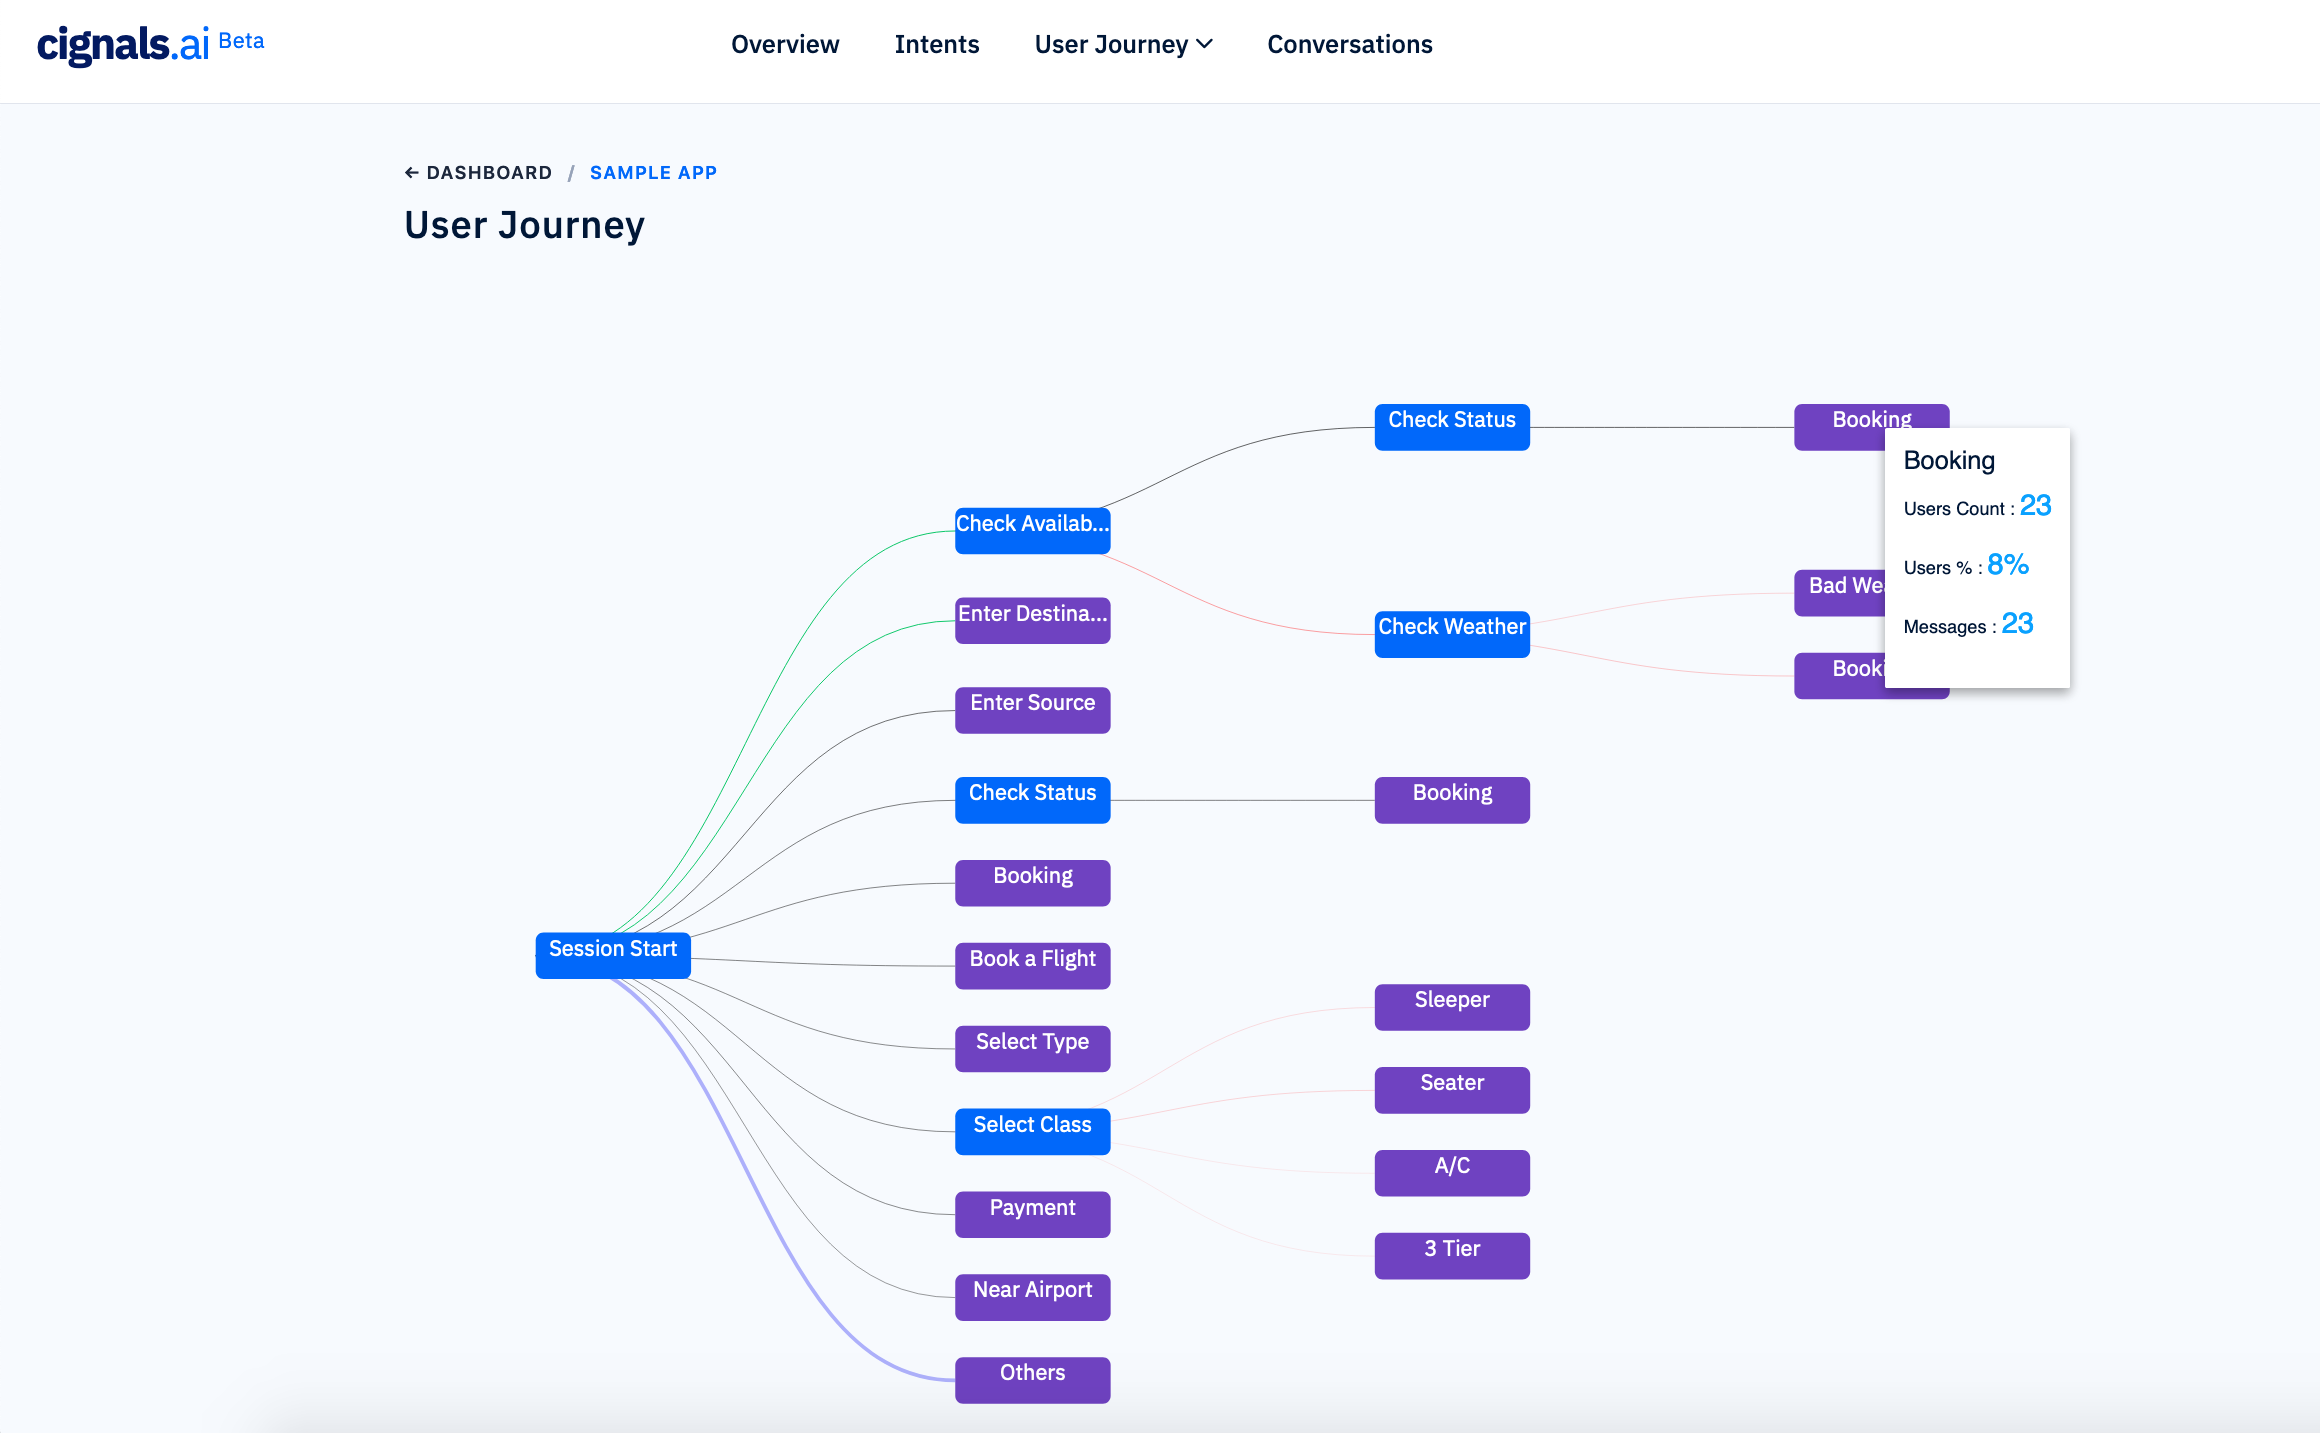The image size is (2320, 1433).
Task: Expand the Select Class node
Action: coord(1032,1131)
